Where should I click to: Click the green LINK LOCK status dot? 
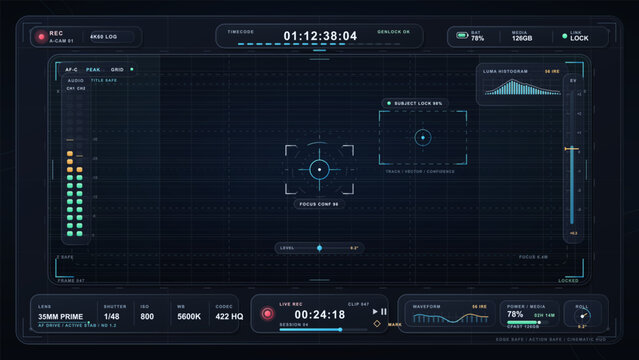[564, 36]
